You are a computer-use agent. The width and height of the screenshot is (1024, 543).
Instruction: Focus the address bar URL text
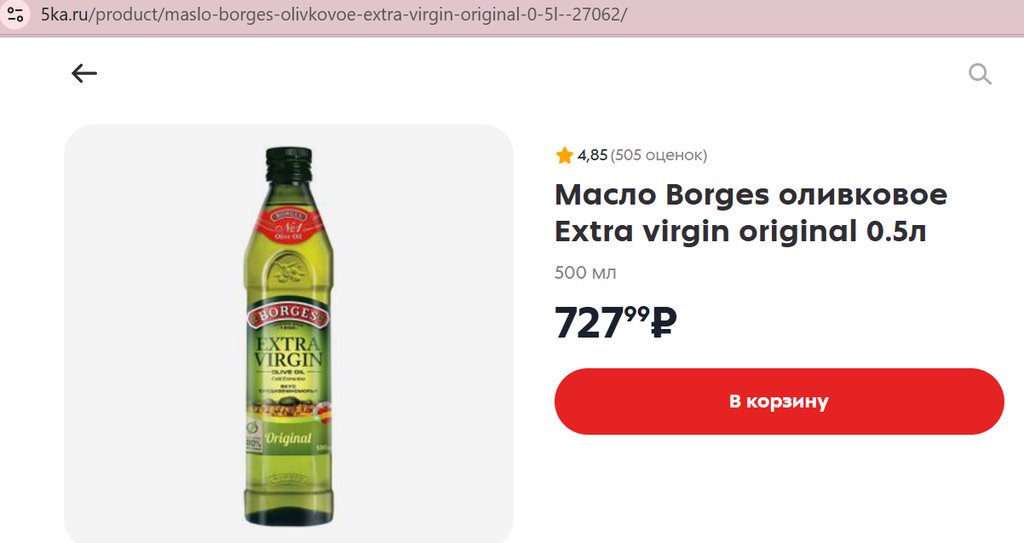[333, 14]
